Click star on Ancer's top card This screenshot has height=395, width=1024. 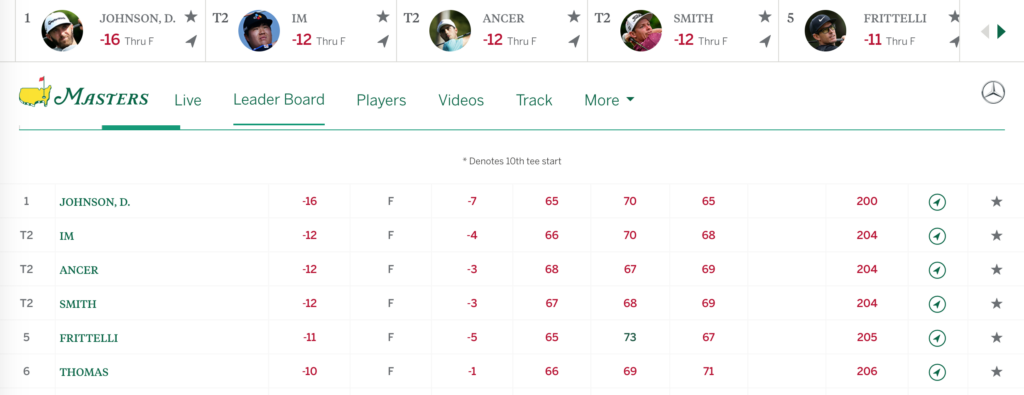click(x=573, y=16)
